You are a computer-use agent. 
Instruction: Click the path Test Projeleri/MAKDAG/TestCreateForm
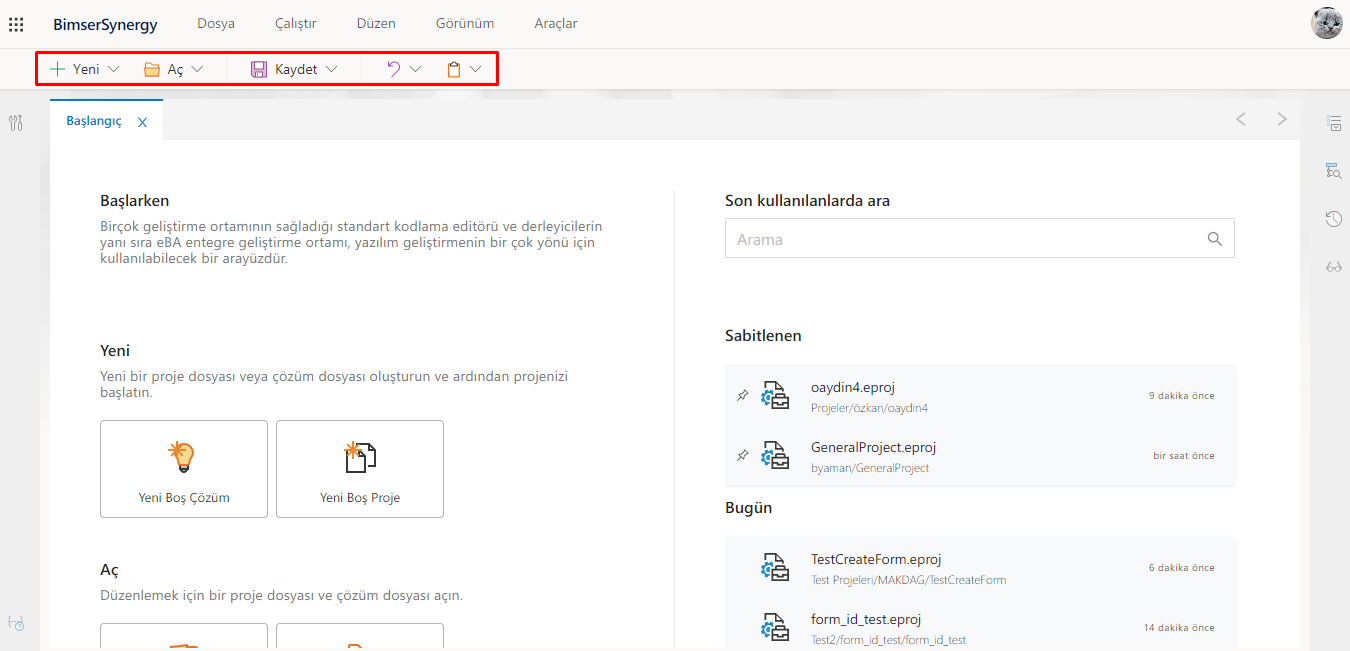pyautogui.click(x=908, y=580)
